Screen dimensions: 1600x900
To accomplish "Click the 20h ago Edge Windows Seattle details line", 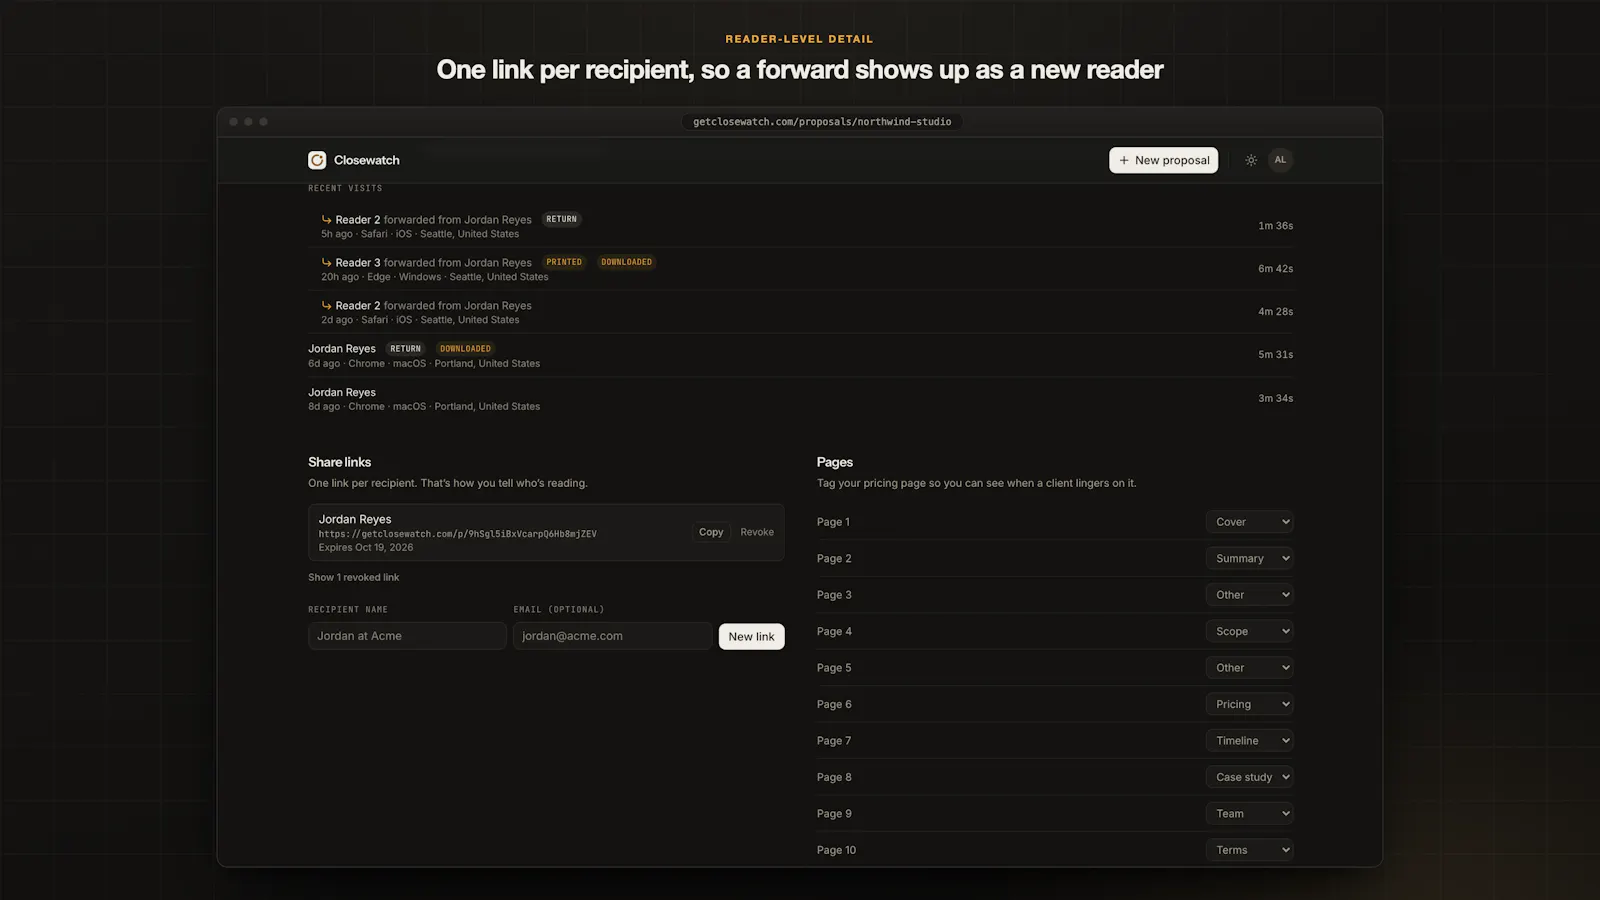I will [435, 277].
